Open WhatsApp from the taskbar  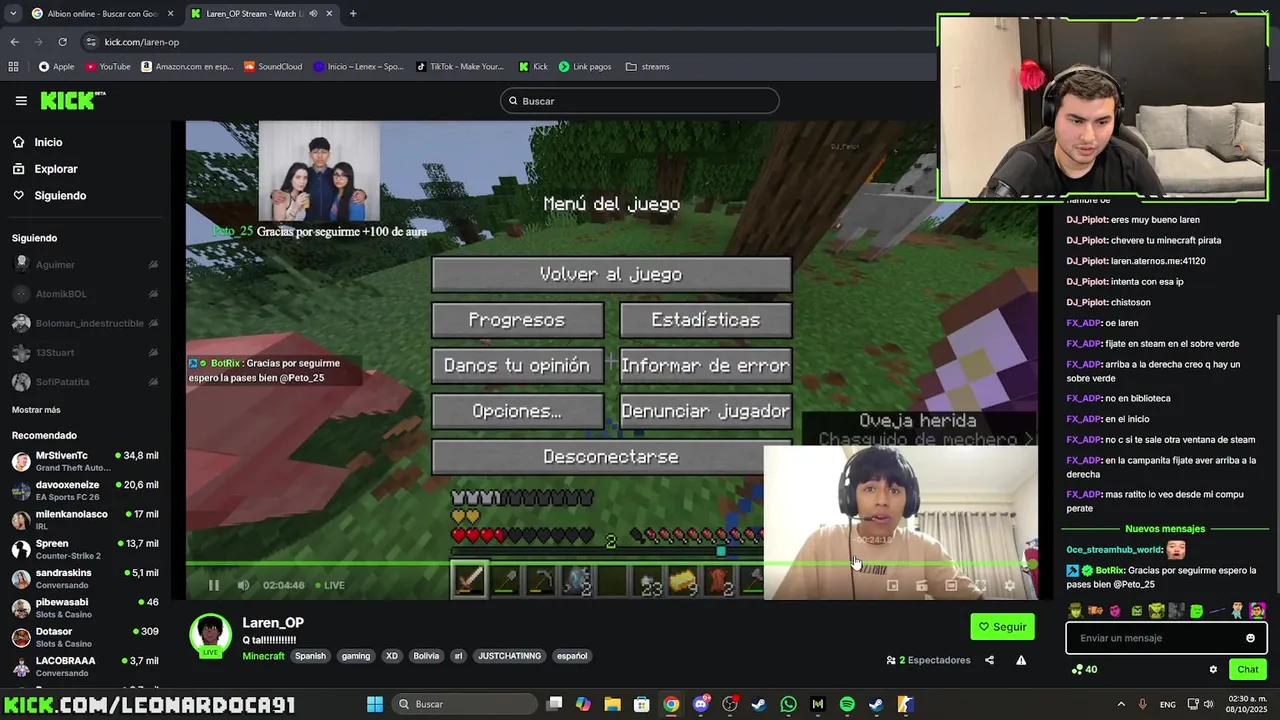[x=788, y=704]
